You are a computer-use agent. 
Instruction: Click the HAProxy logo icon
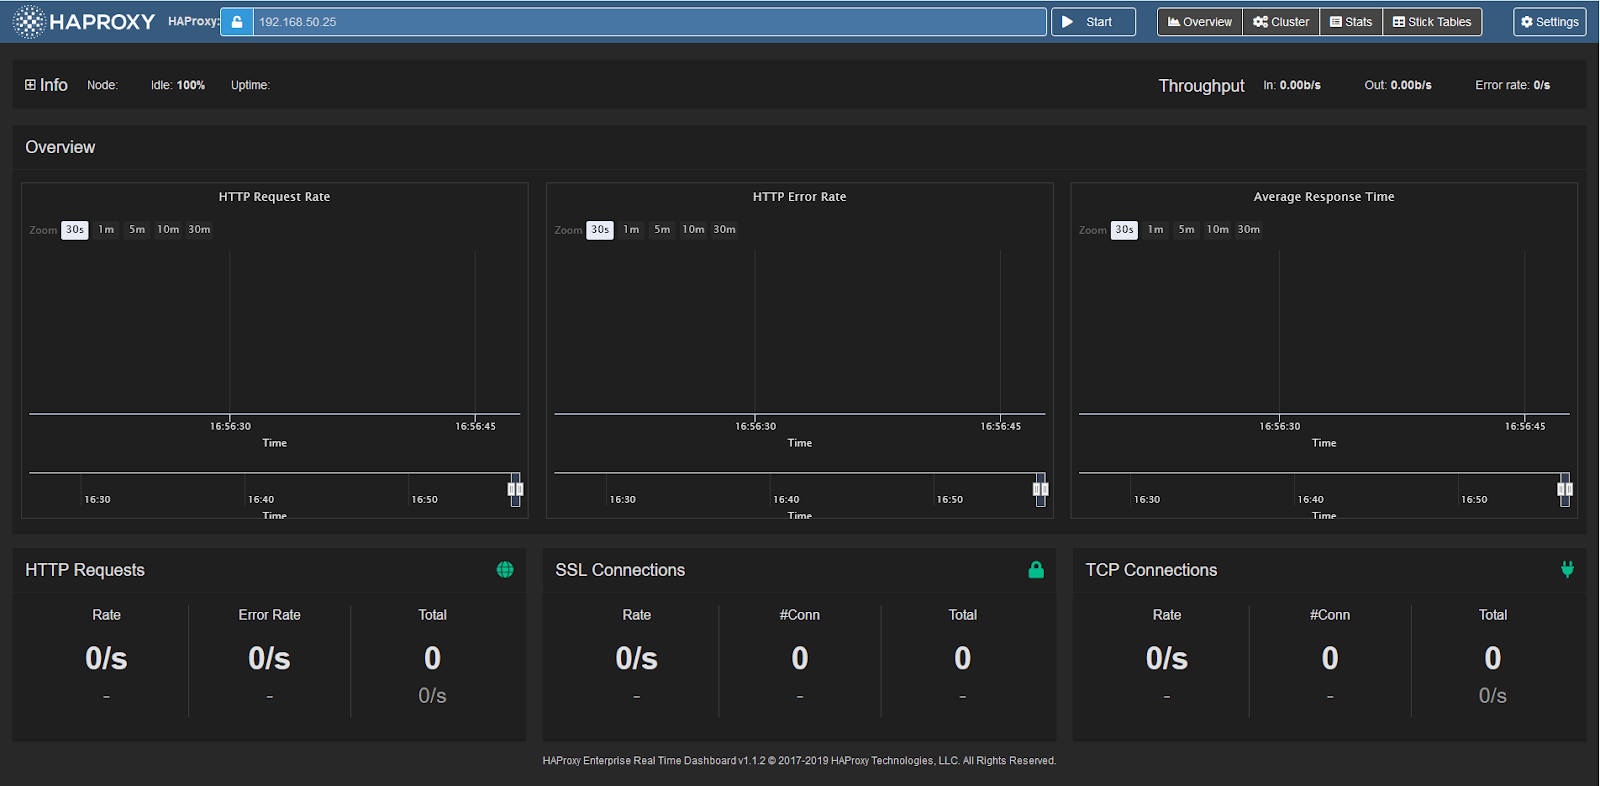tap(29, 22)
